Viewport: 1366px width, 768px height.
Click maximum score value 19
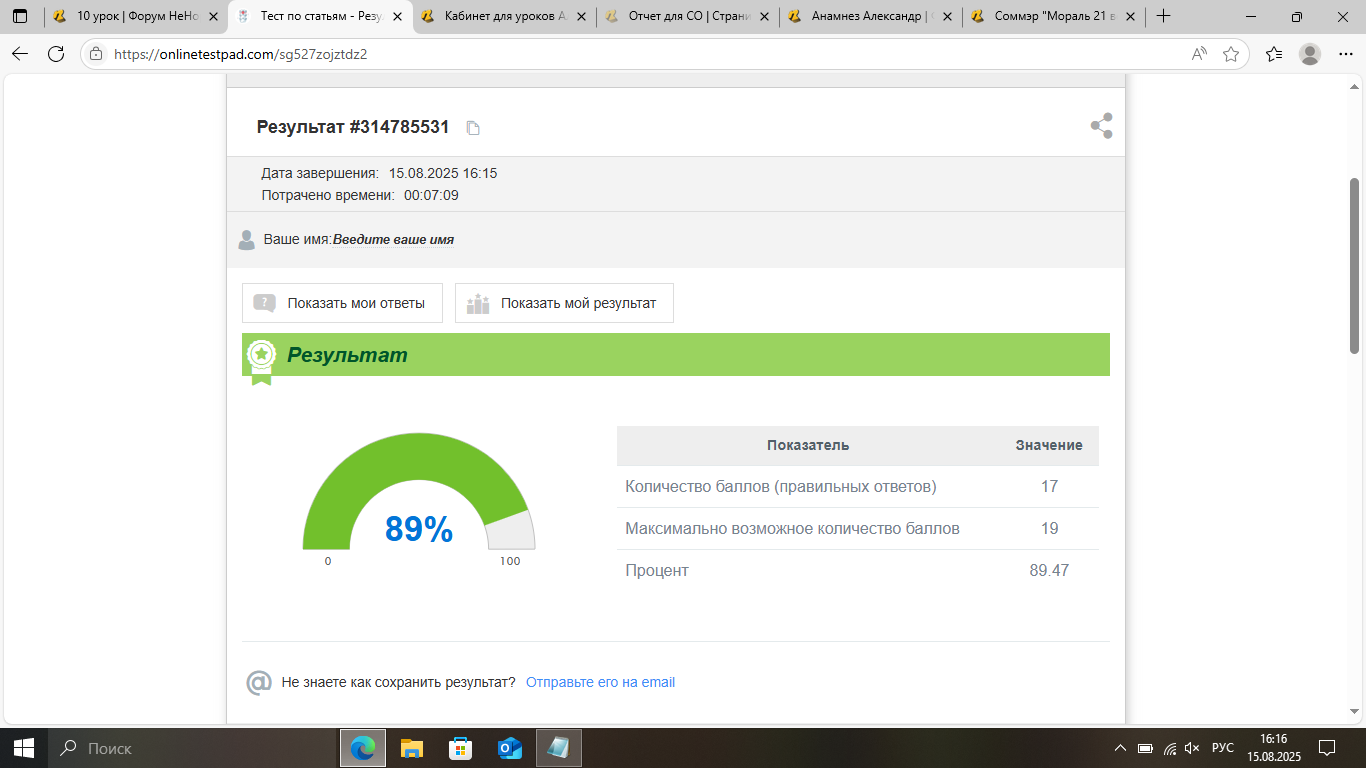[1049, 529]
